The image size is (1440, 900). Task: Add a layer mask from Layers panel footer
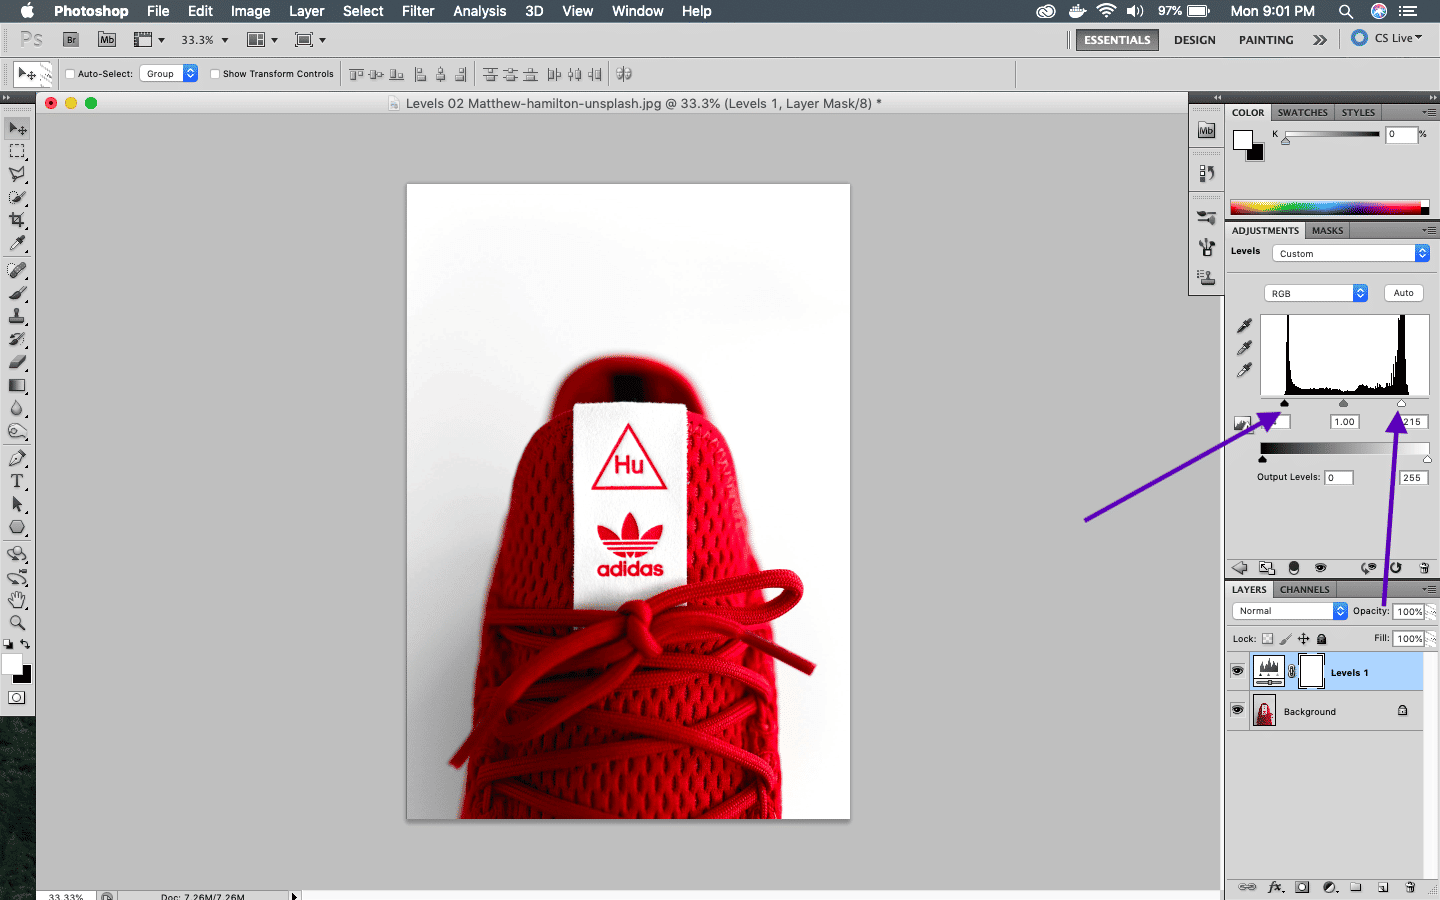[x=1302, y=887]
